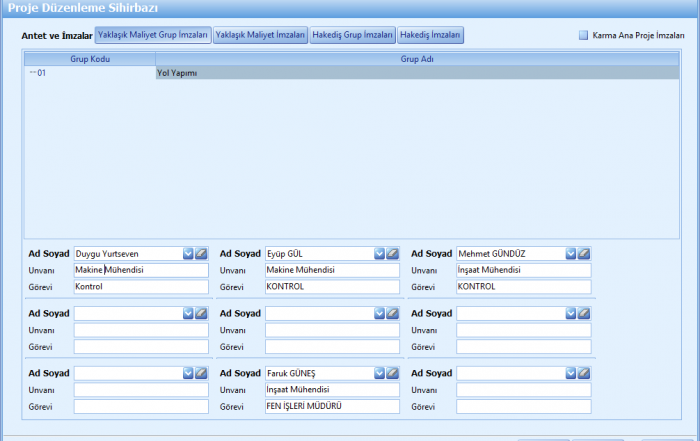Image resolution: width=700 pixels, height=441 pixels.
Task: Expand the Faruk GÜNEŞ name dropdown
Action: tap(379, 373)
